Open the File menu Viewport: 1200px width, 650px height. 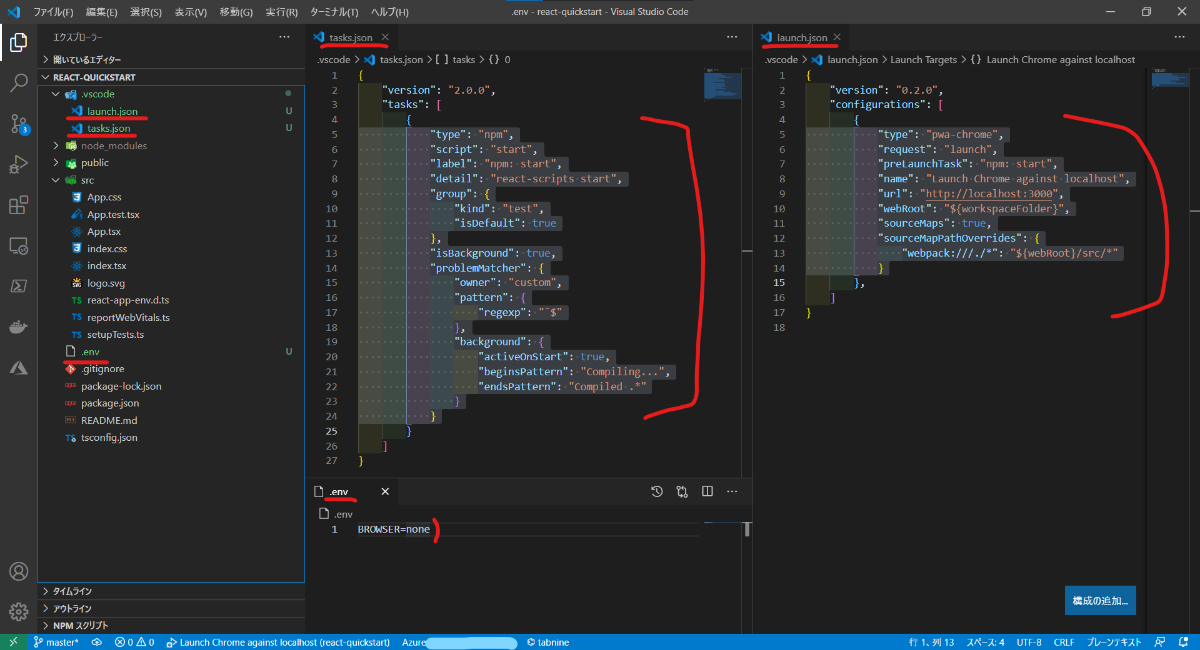[52, 12]
